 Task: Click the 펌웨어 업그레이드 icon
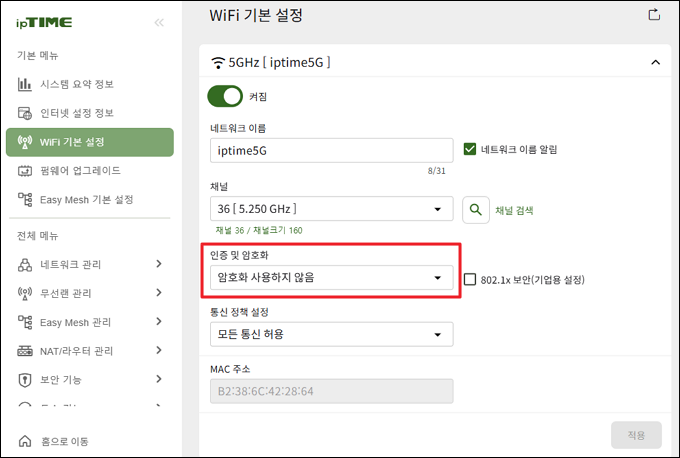25,171
